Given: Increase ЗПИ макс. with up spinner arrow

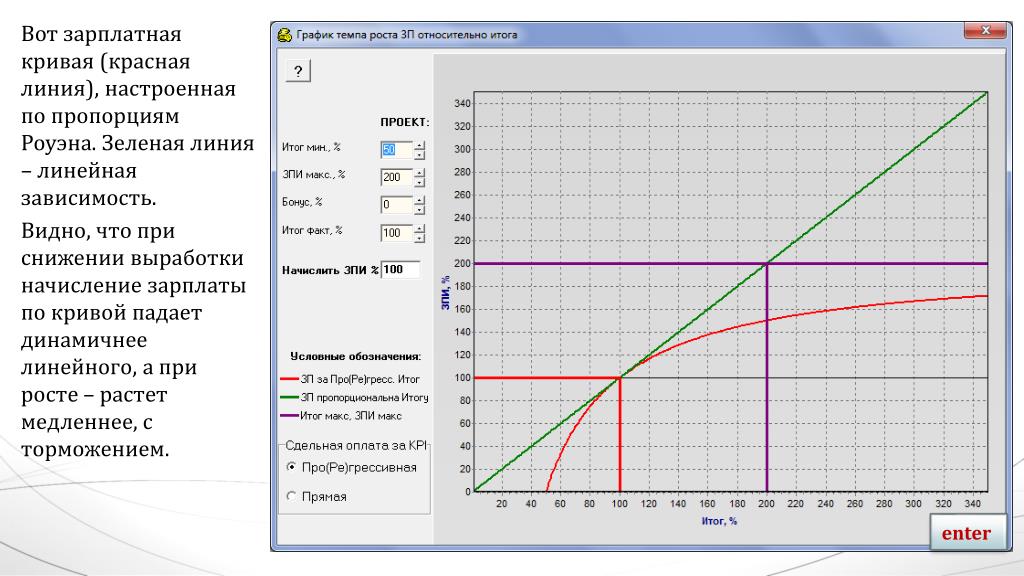Looking at the screenshot, I should (420, 173).
